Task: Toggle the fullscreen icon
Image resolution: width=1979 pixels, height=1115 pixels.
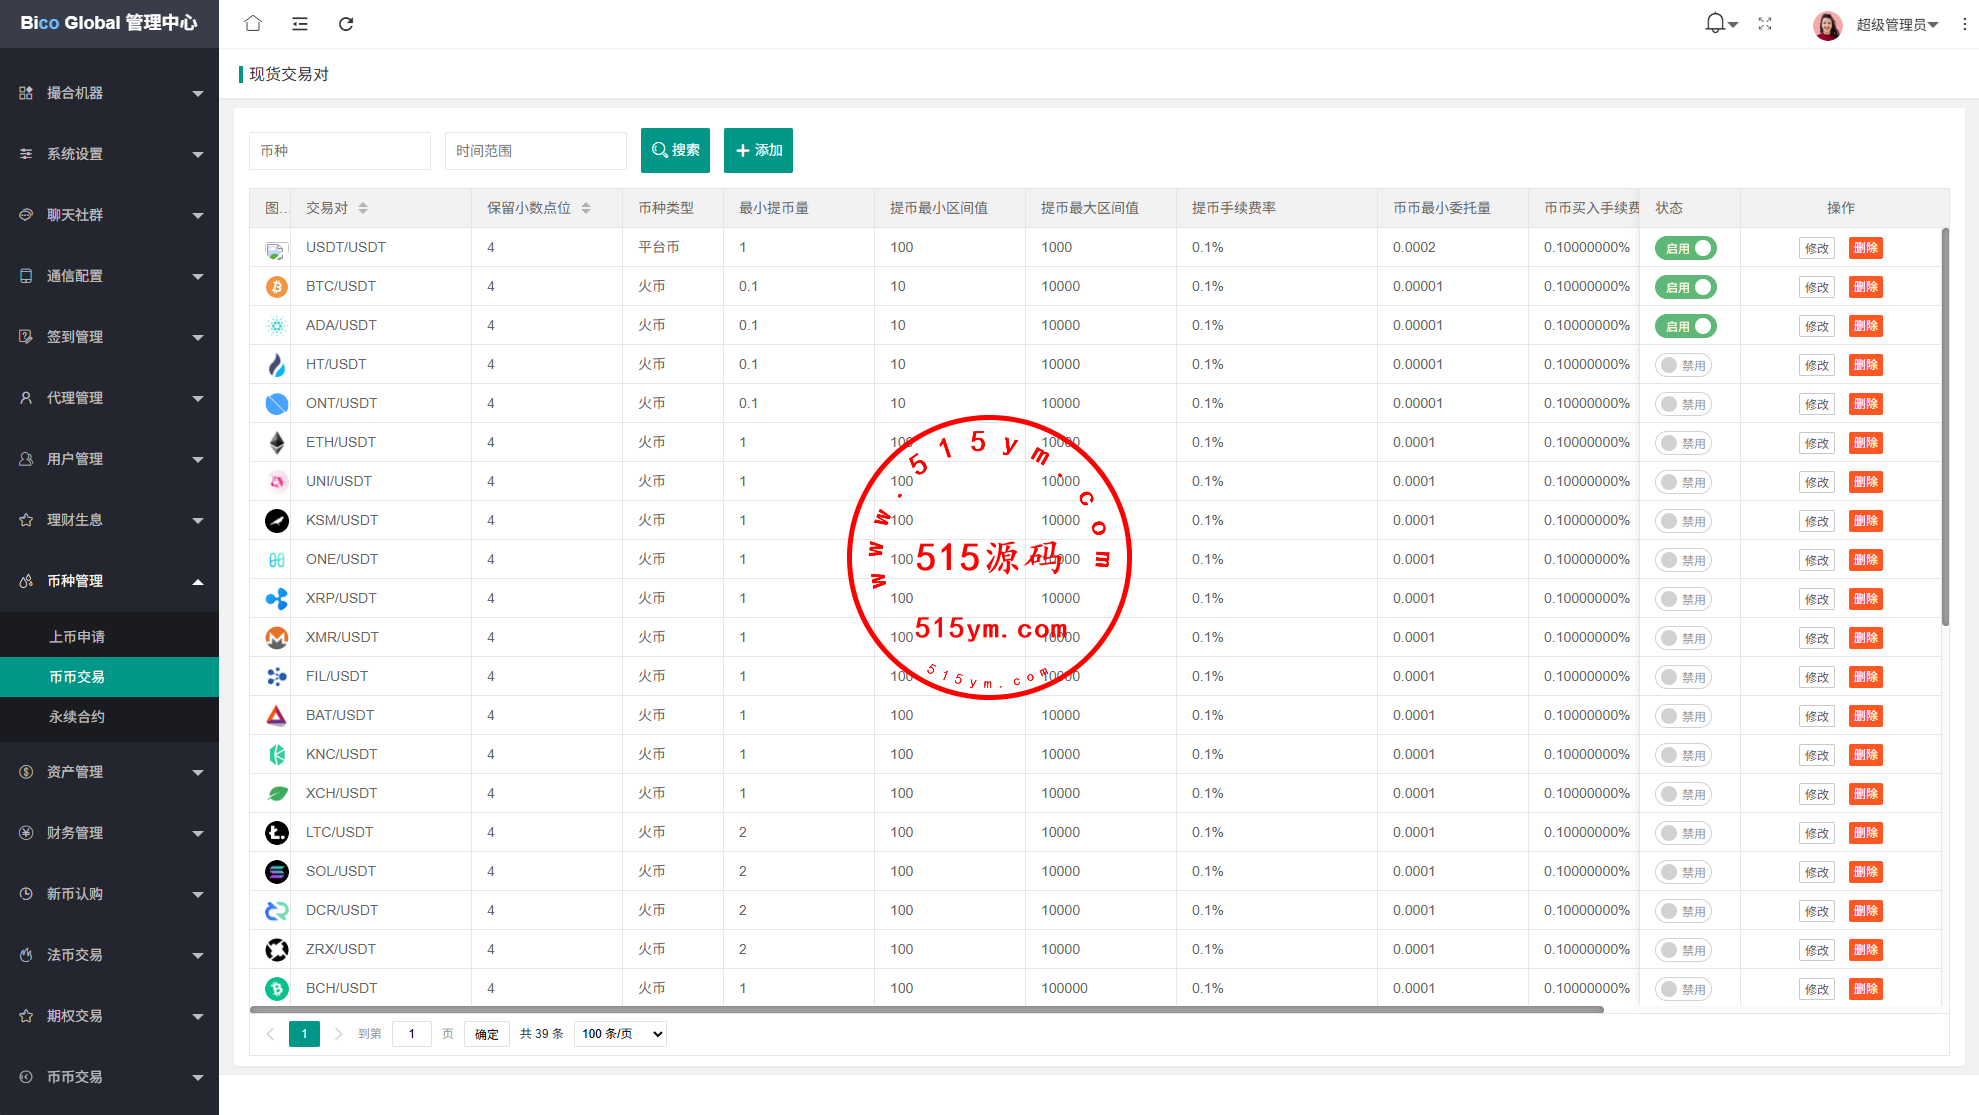Action: (1765, 23)
